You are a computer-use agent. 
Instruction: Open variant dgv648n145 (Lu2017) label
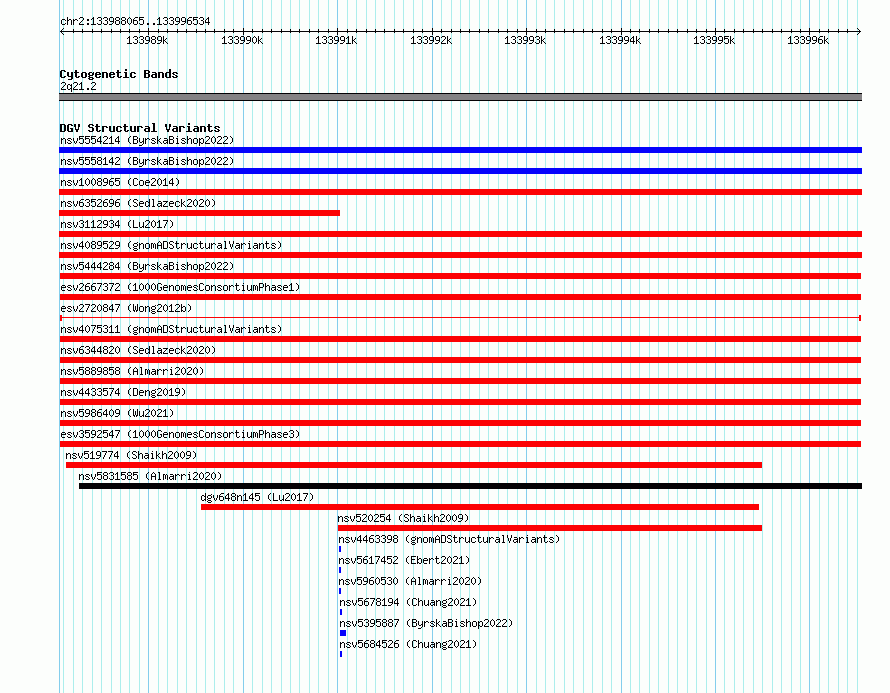click(257, 497)
